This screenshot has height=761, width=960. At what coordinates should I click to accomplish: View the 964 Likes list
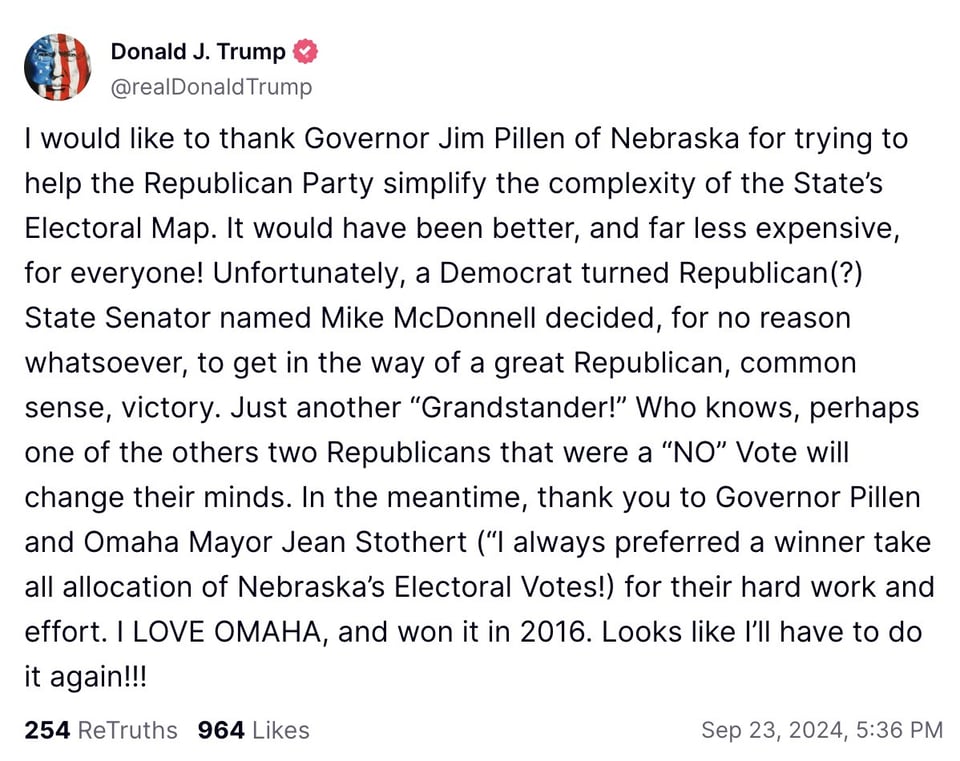[253, 730]
